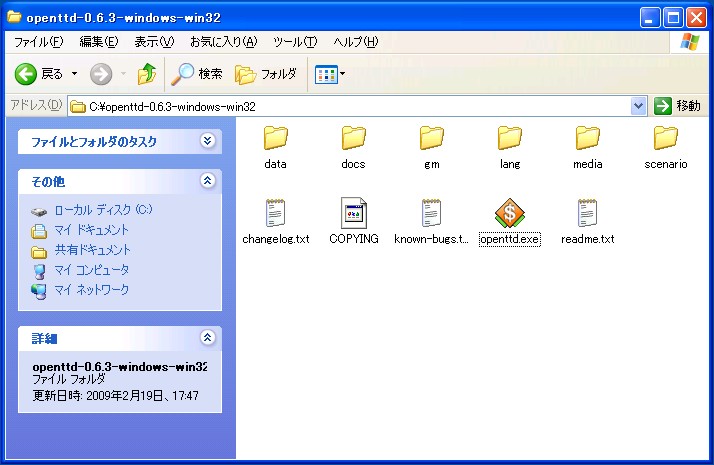Open the File (ファイル) menu
Image resolution: width=714 pixels, height=465 pixels.
(x=38, y=42)
